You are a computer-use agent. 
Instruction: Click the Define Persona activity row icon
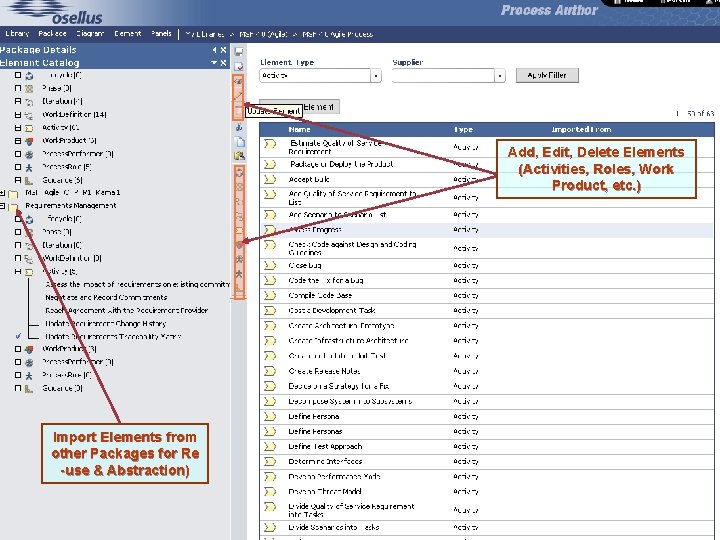(270, 416)
